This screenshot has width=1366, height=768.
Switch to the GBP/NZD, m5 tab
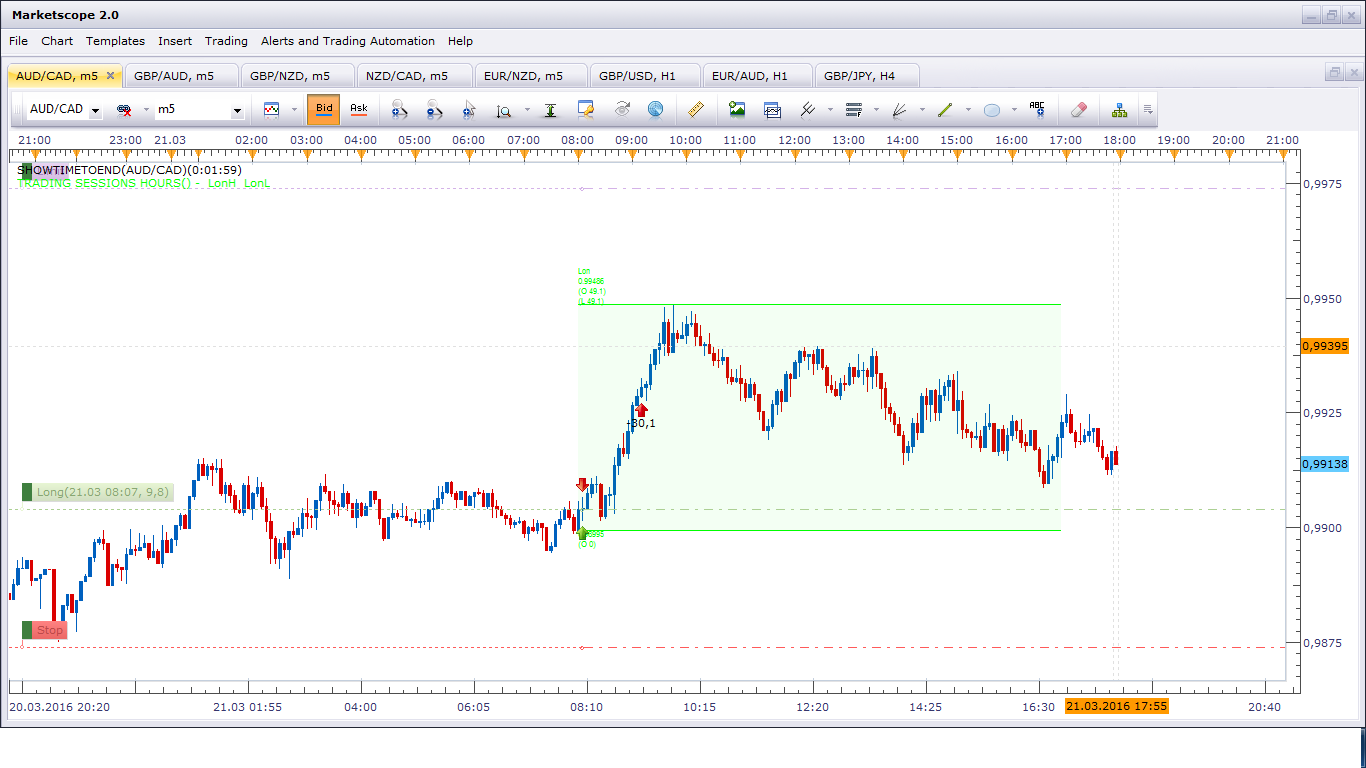tap(298, 76)
